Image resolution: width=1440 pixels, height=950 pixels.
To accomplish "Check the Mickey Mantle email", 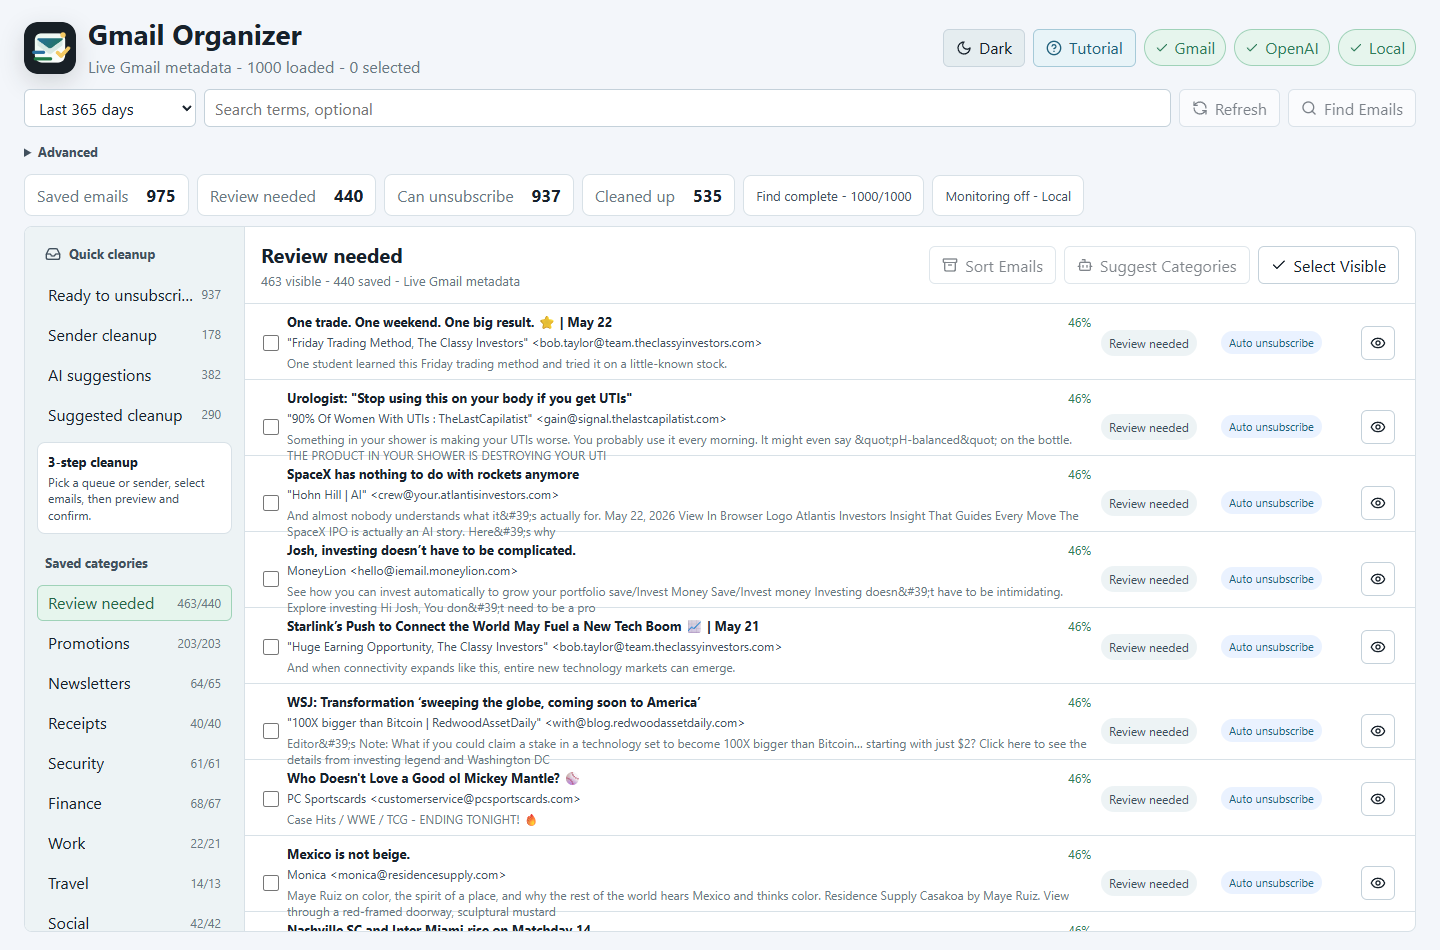I will coord(271,799).
